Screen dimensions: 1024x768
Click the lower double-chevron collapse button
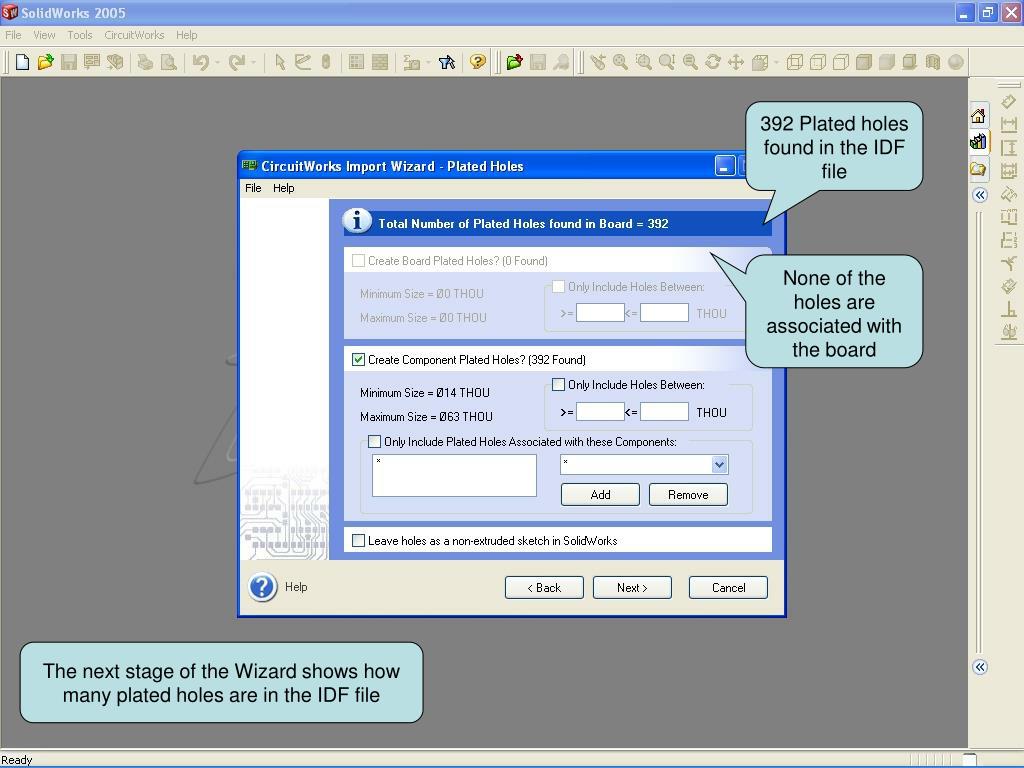980,667
